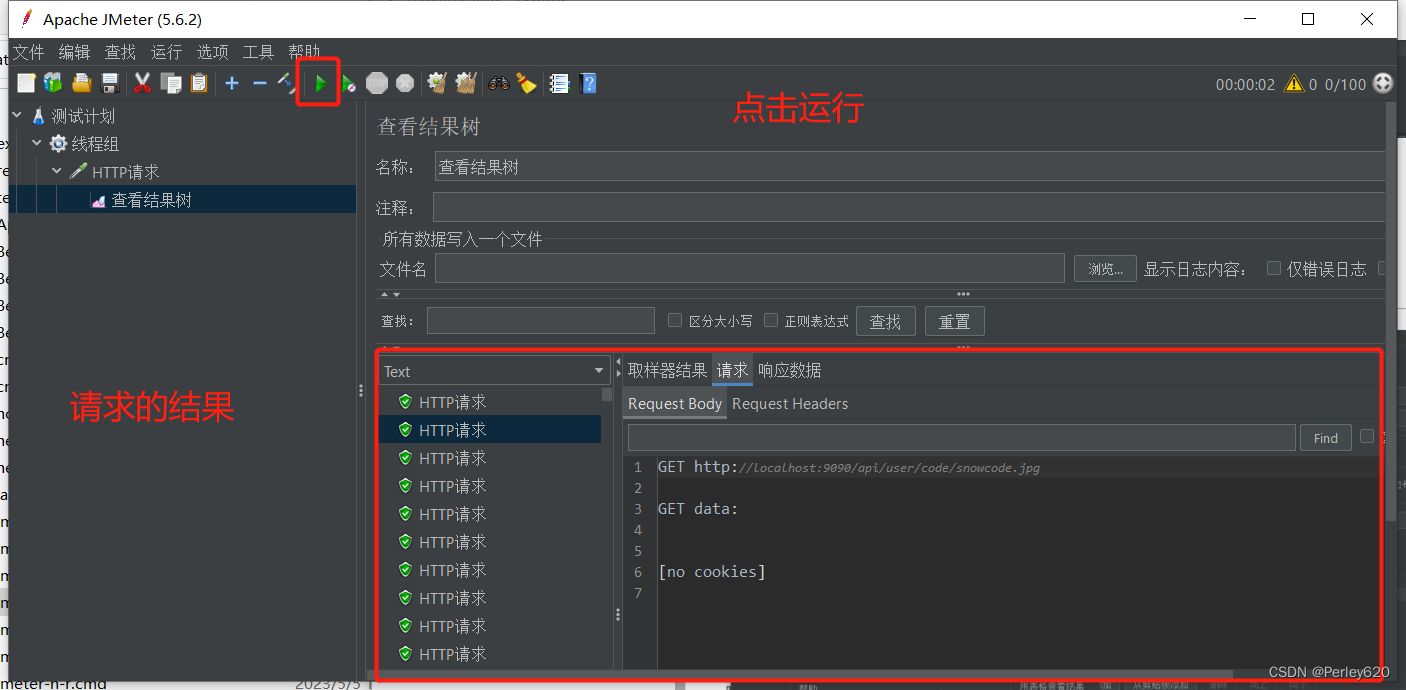Screen dimensions: 1406x690
Task: Cut selection using the scissors icon
Action: 142,84
